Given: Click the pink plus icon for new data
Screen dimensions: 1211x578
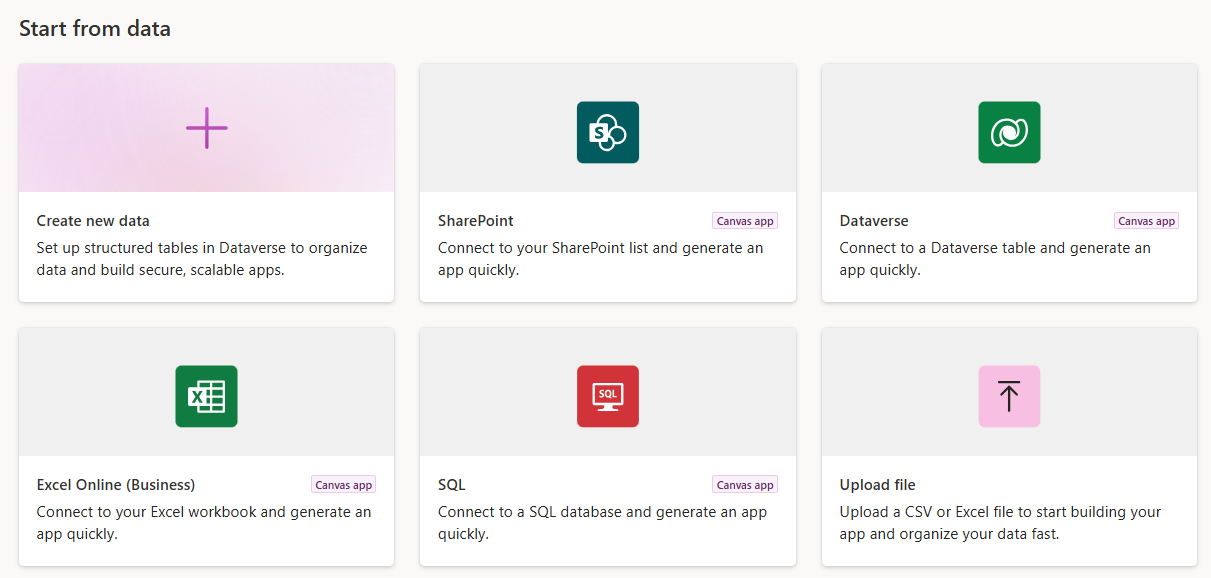Looking at the screenshot, I should pyautogui.click(x=206, y=128).
